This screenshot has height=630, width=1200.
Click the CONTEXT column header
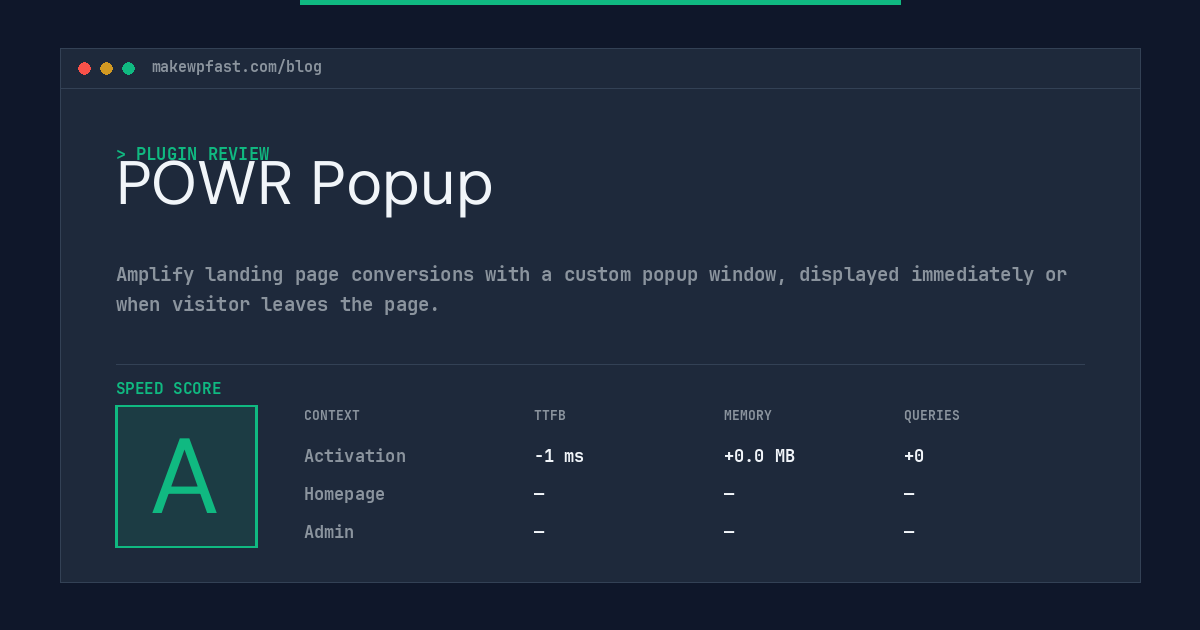(x=332, y=416)
